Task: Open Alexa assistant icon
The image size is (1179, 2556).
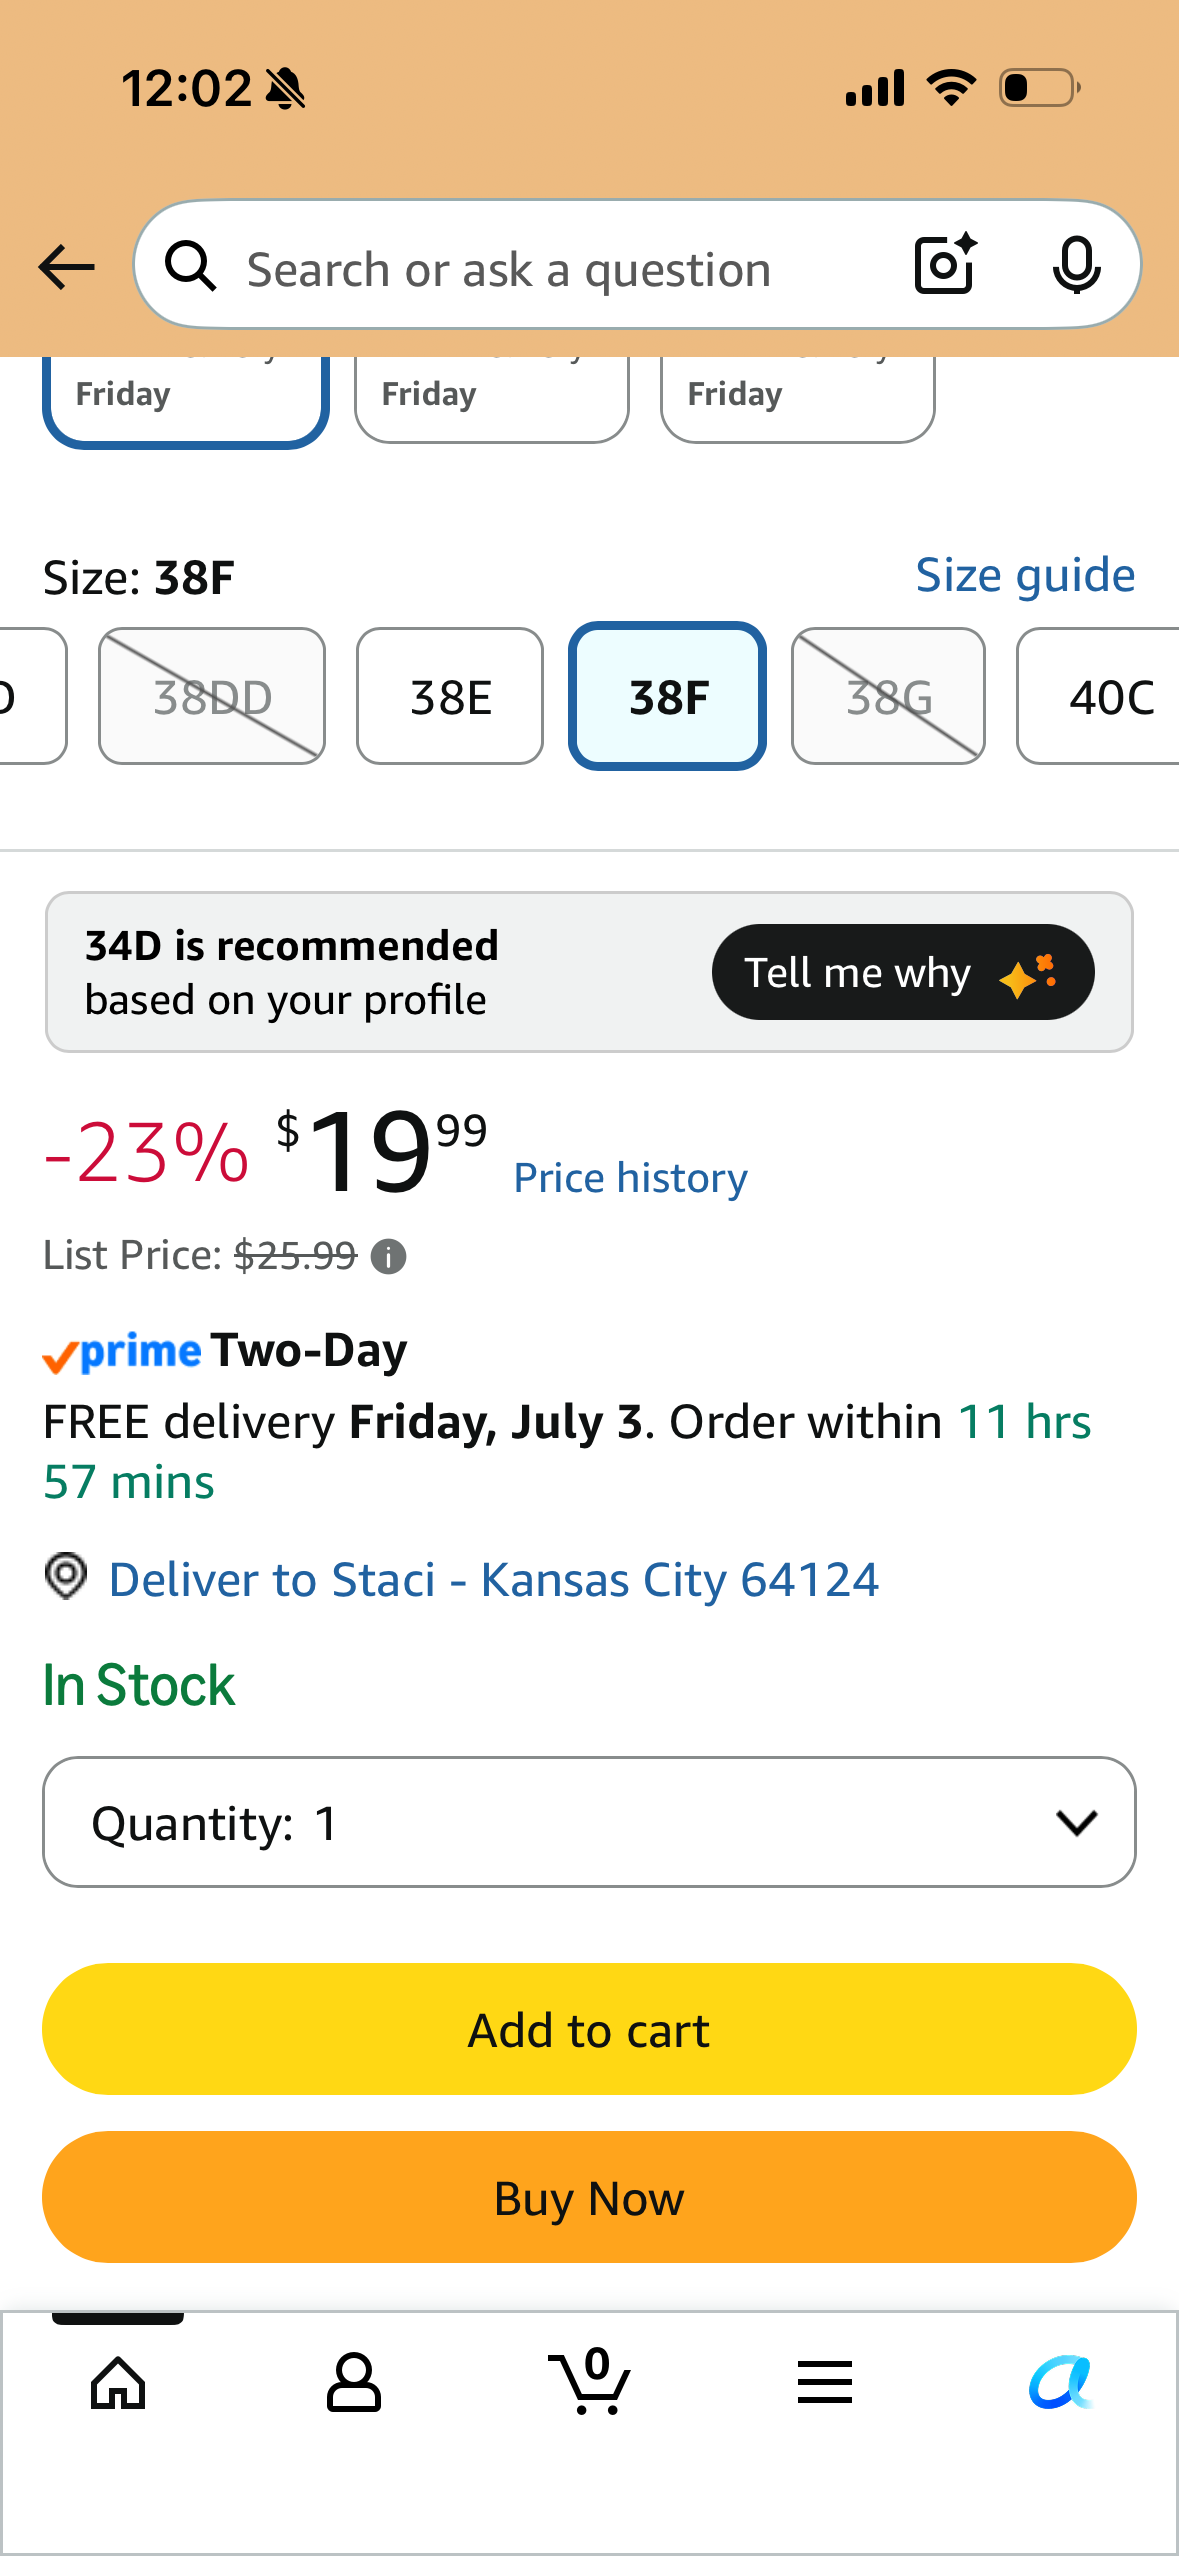Action: (1061, 2383)
